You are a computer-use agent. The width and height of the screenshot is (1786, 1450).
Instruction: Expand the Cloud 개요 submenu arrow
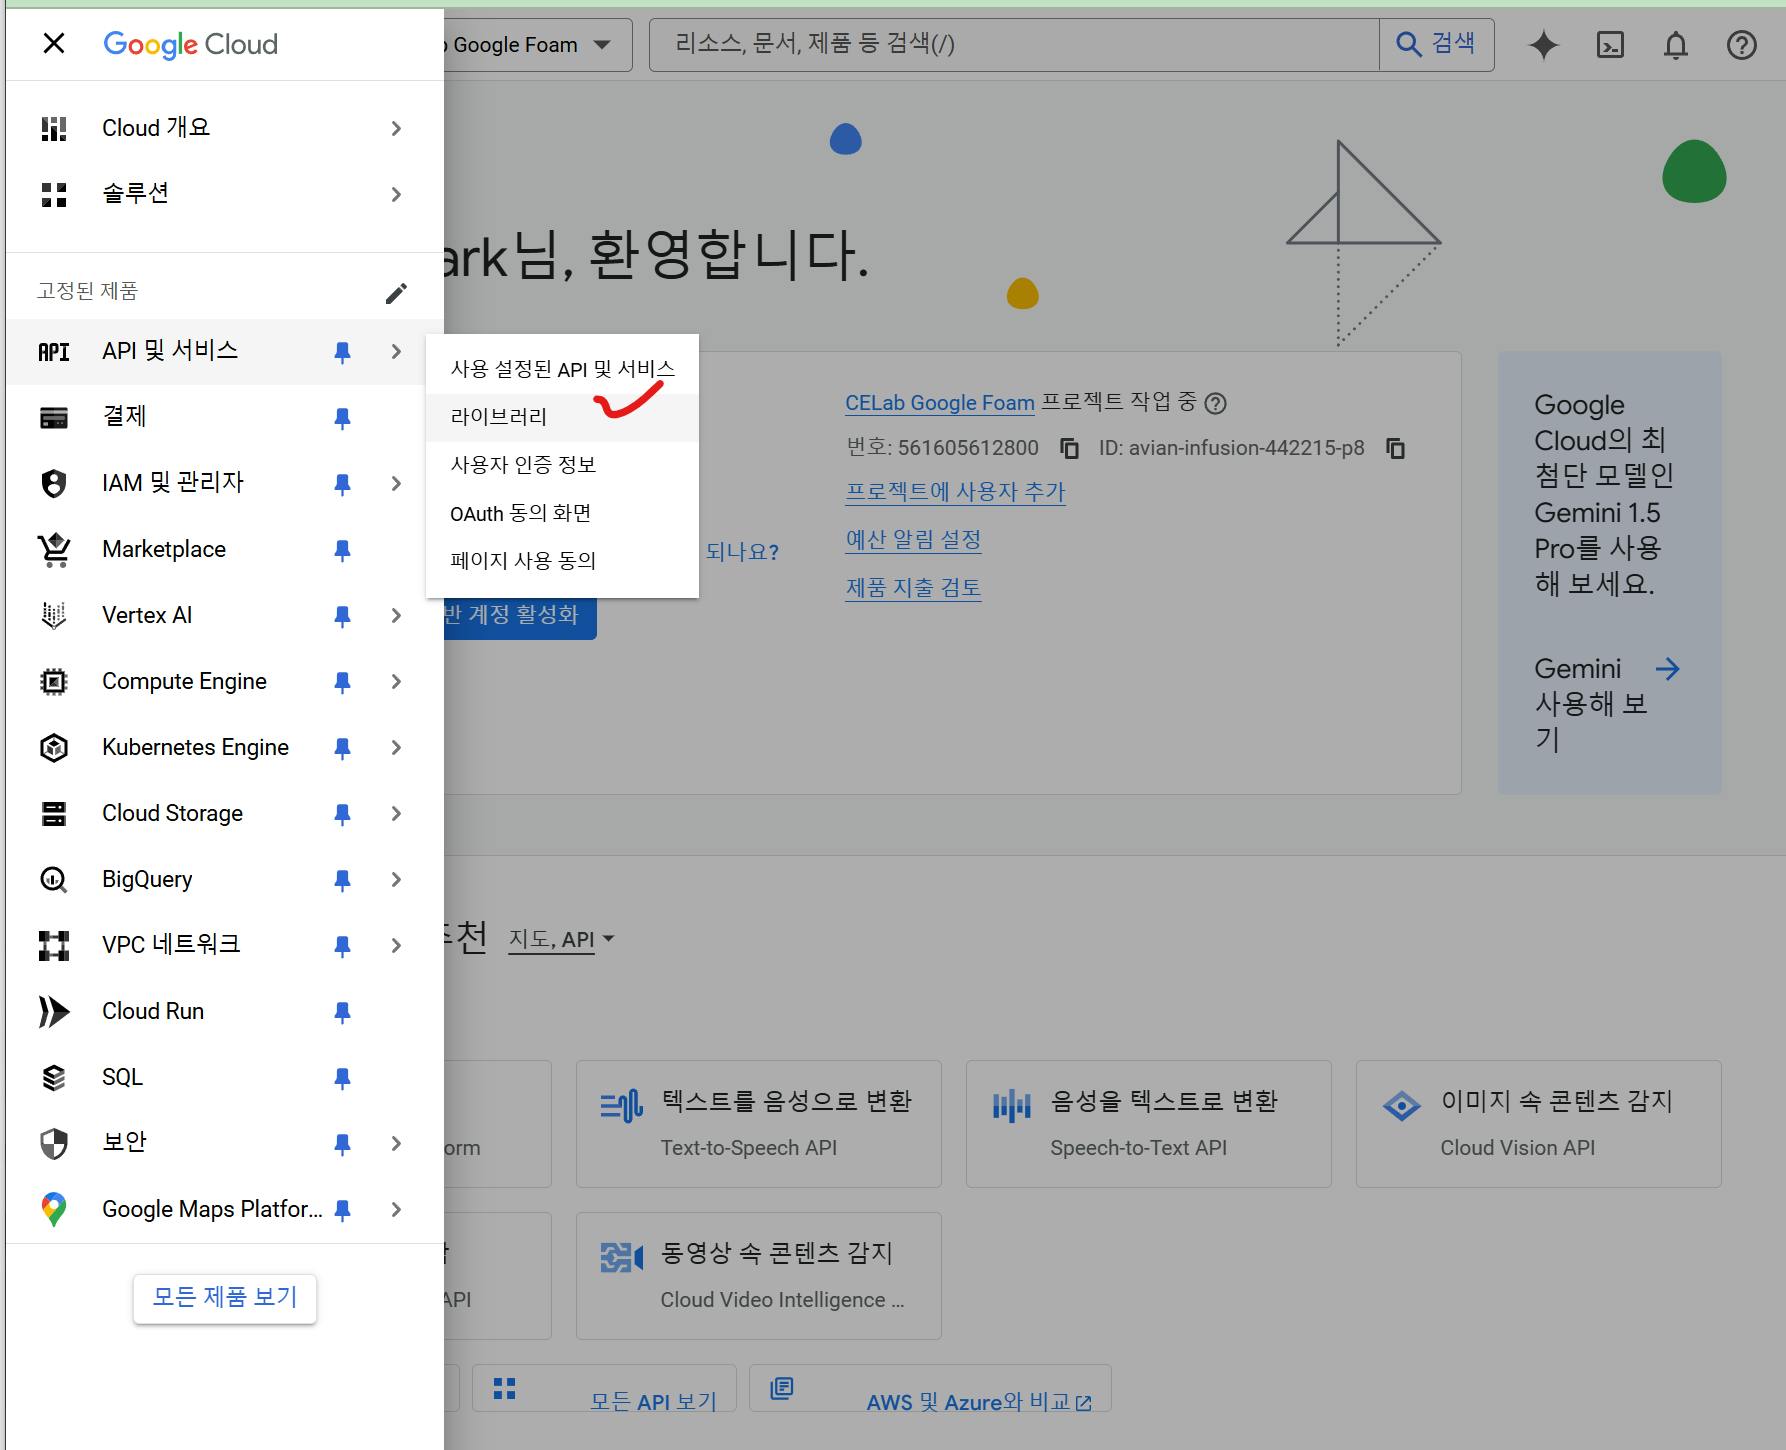[396, 128]
